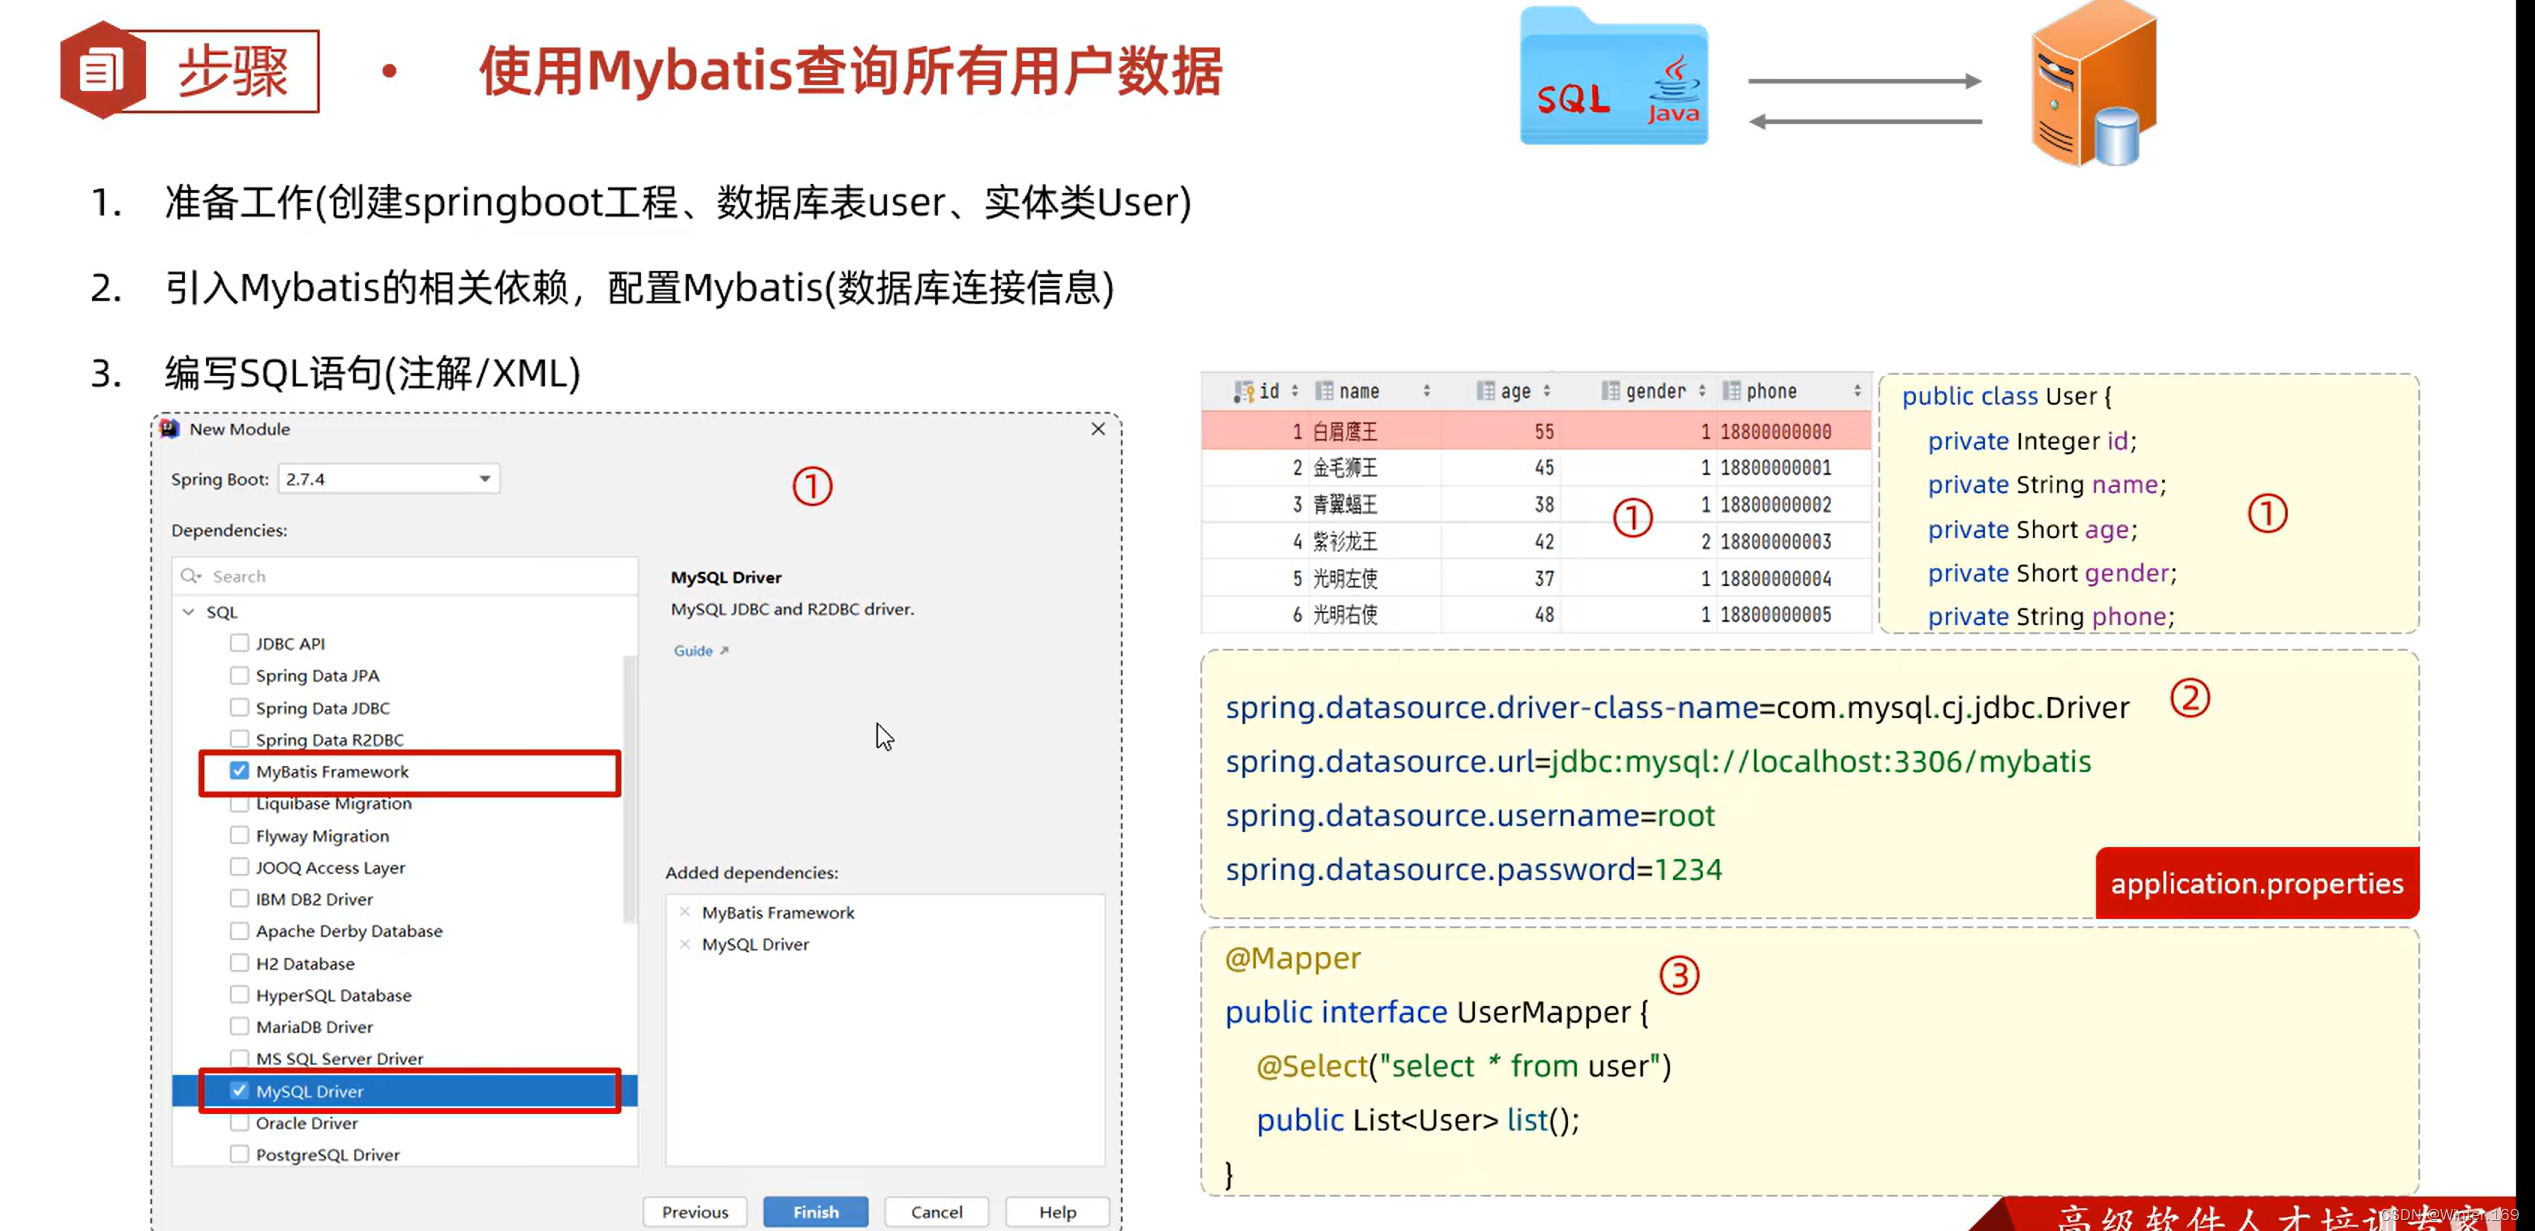The height and width of the screenshot is (1231, 2535).
Task: Click the search magnifier icon in dependencies
Action: point(190,576)
